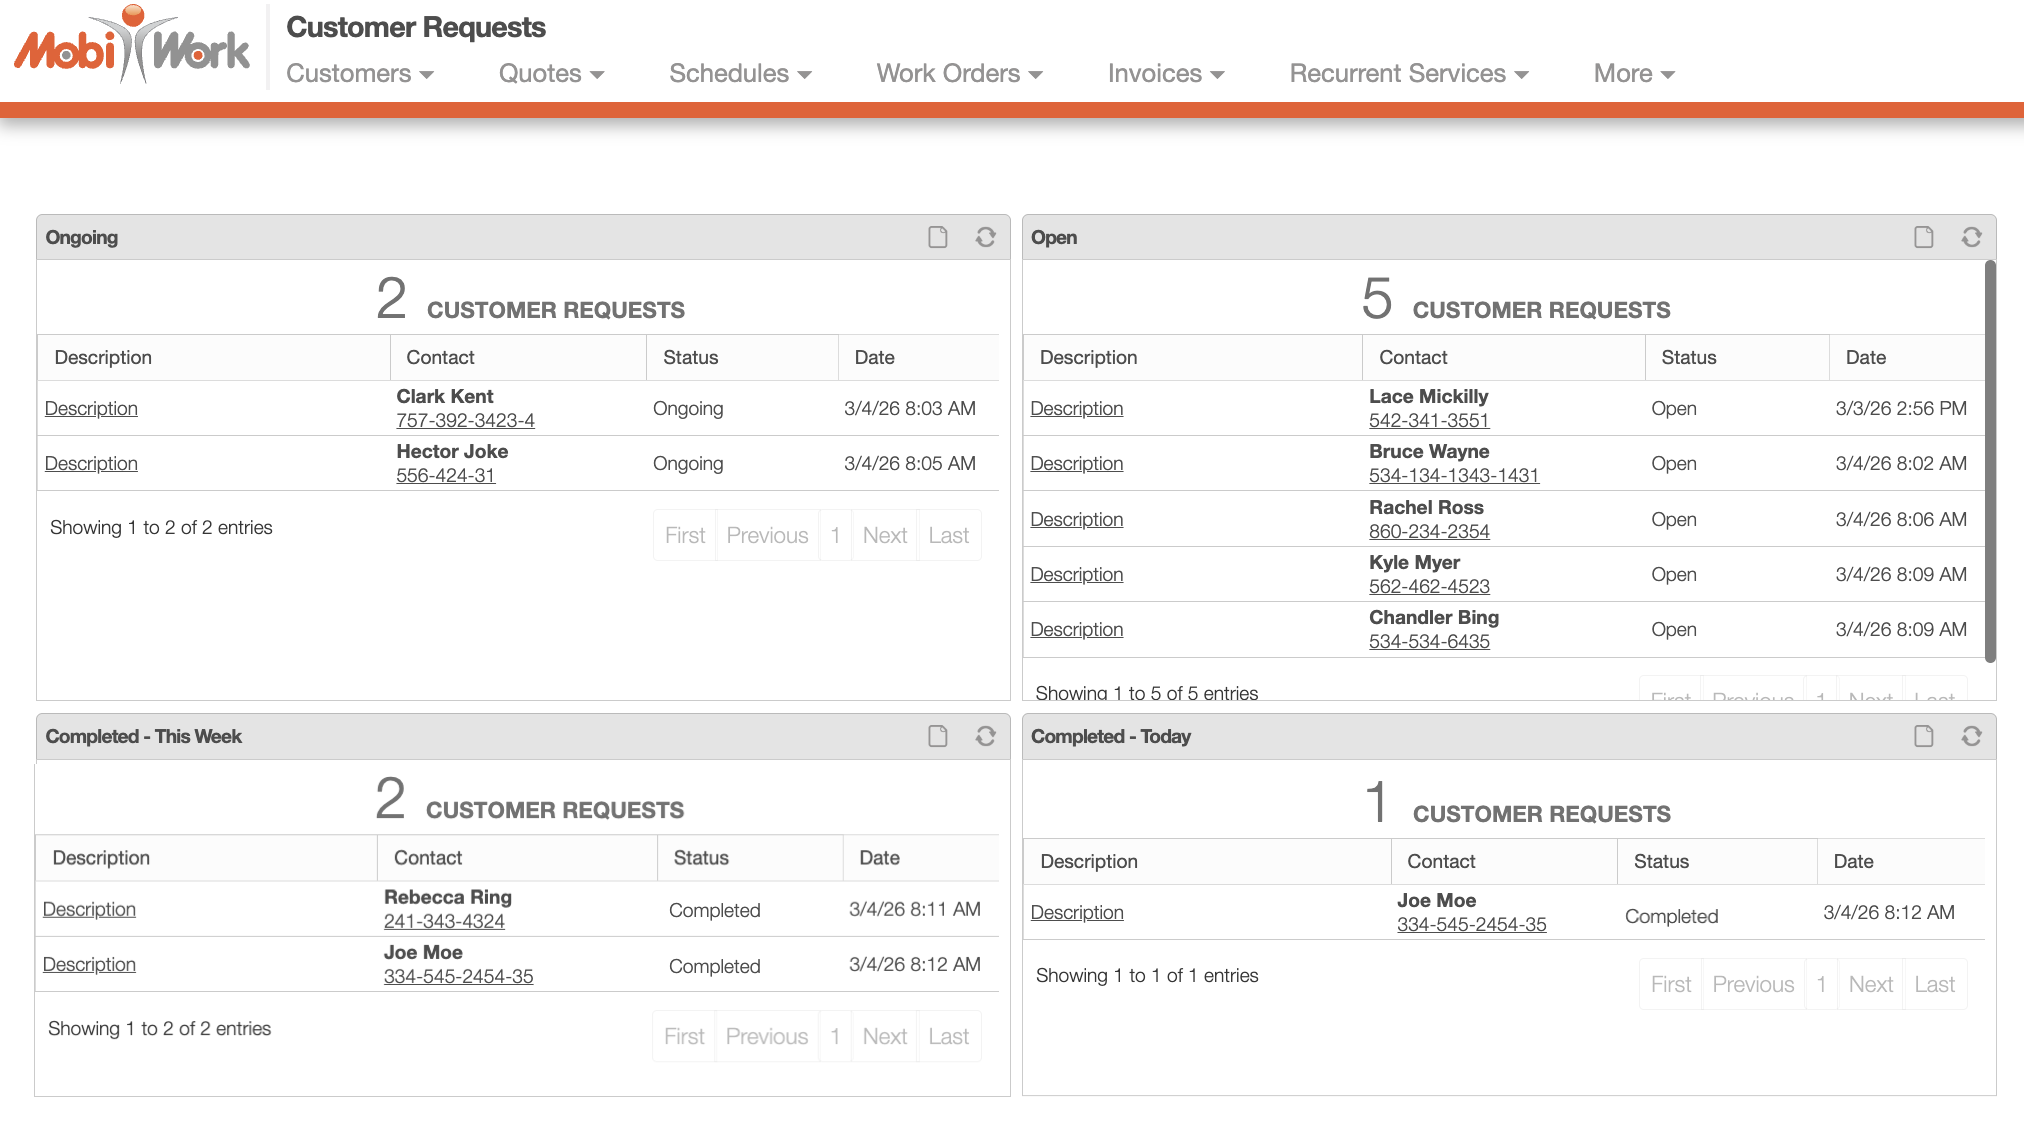Screen dimensions: 2024x1142
Task: Click Bruce Wayne's phone number link
Action: tap(1453, 476)
